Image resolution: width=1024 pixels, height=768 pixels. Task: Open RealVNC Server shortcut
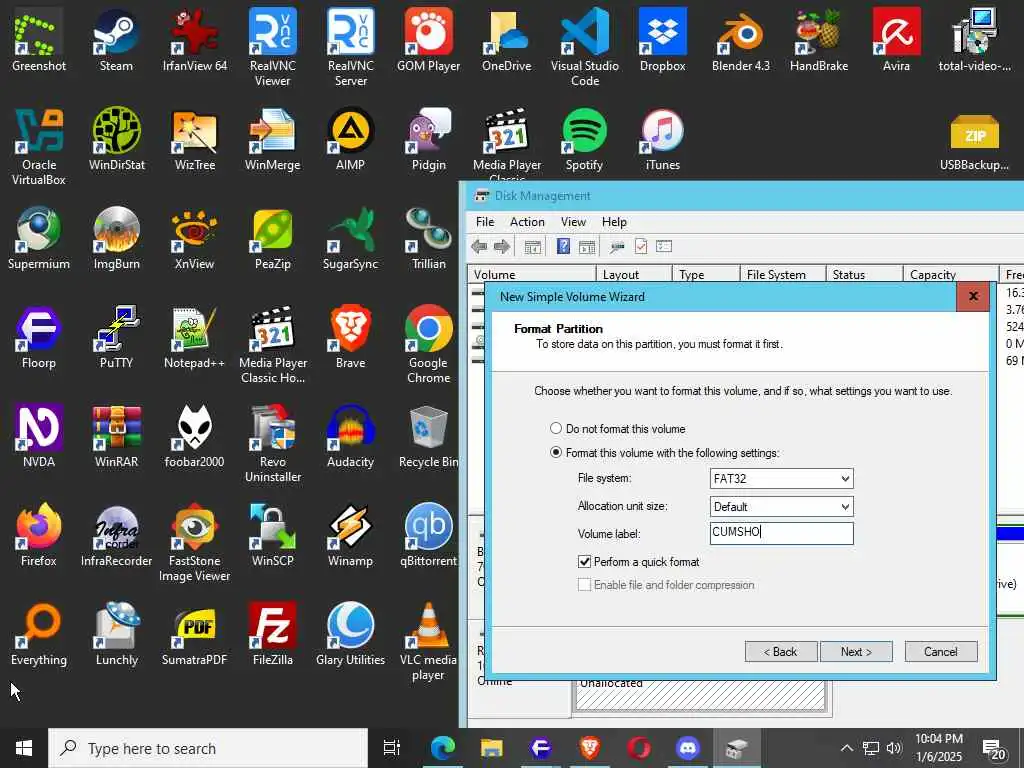pos(351,48)
